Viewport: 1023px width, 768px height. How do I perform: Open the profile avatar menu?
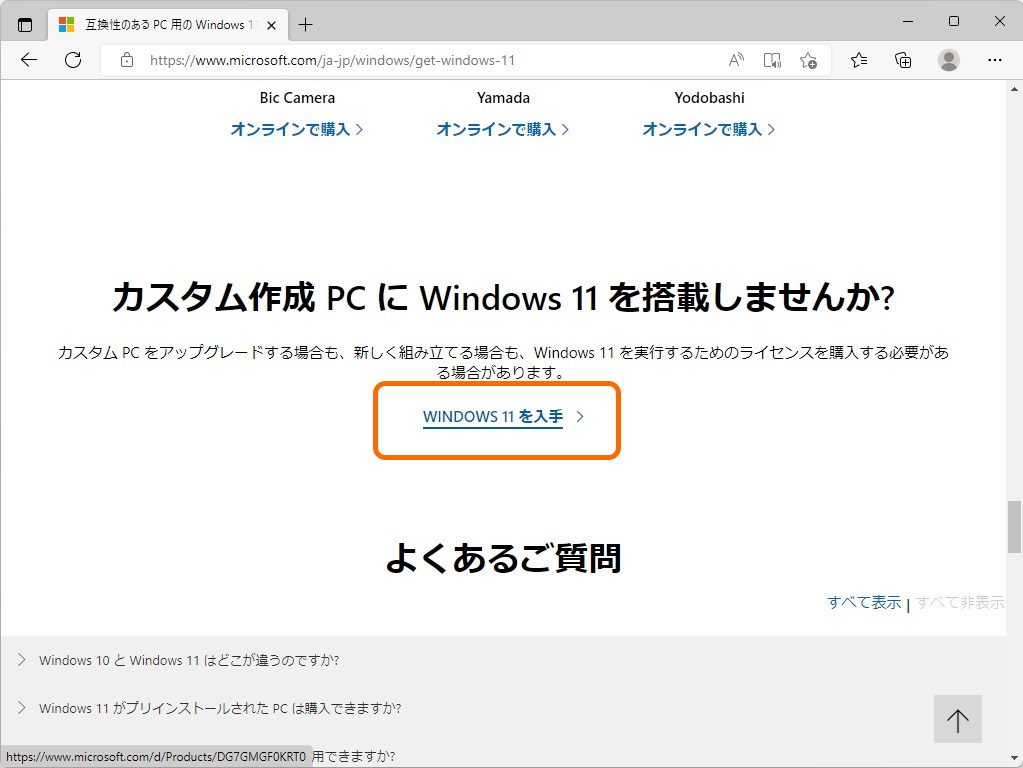948,60
